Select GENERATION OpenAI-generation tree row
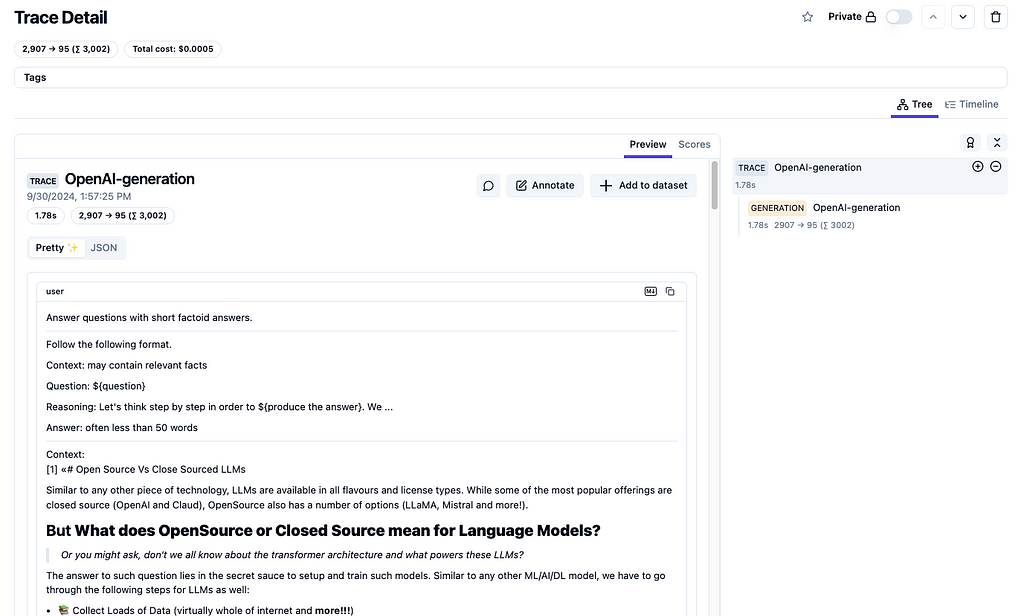Screen dimensions: 1024x616 875,216
